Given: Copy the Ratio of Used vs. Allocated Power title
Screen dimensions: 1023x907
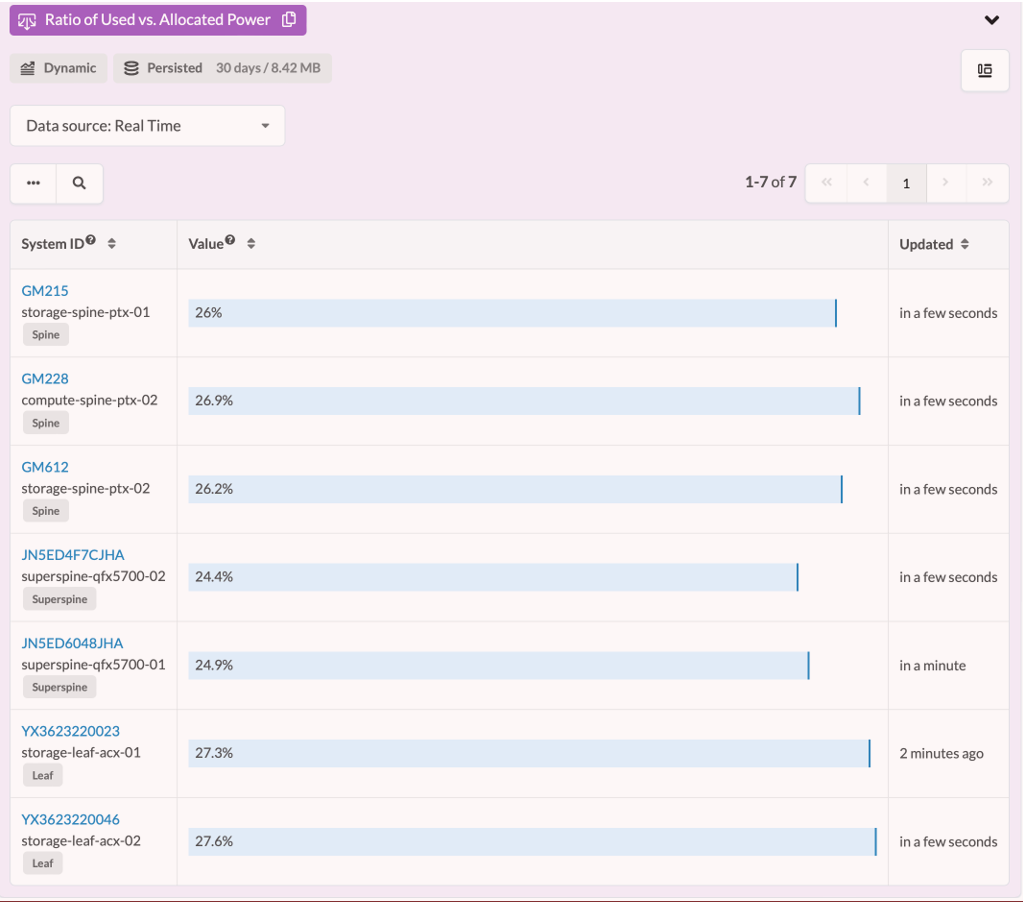Looking at the screenshot, I should click(x=289, y=20).
